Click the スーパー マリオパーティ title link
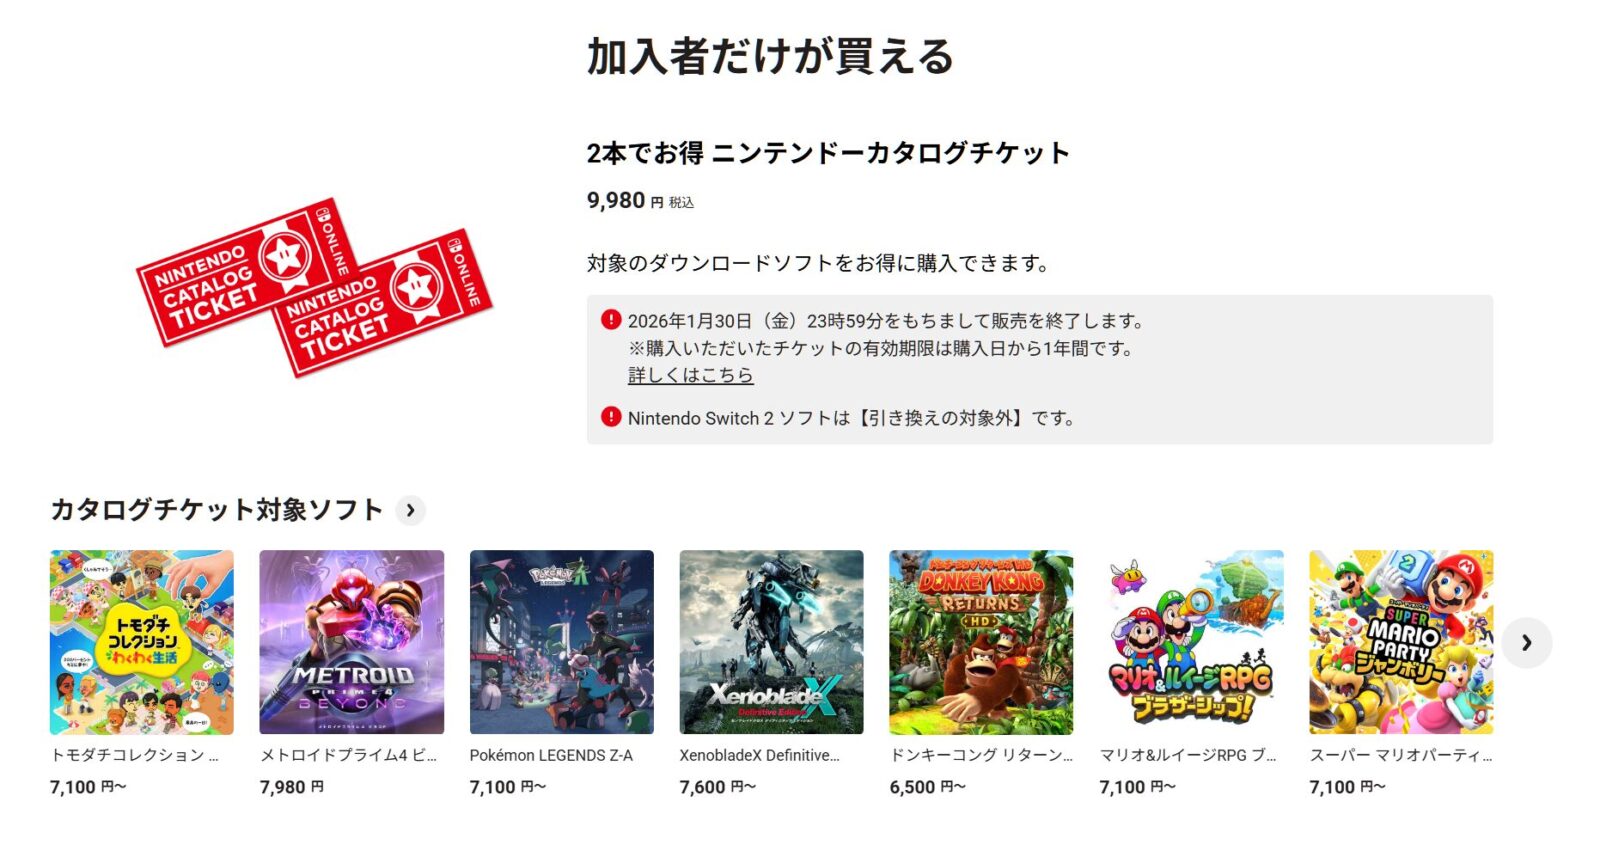The image size is (1600, 851). 1401,755
